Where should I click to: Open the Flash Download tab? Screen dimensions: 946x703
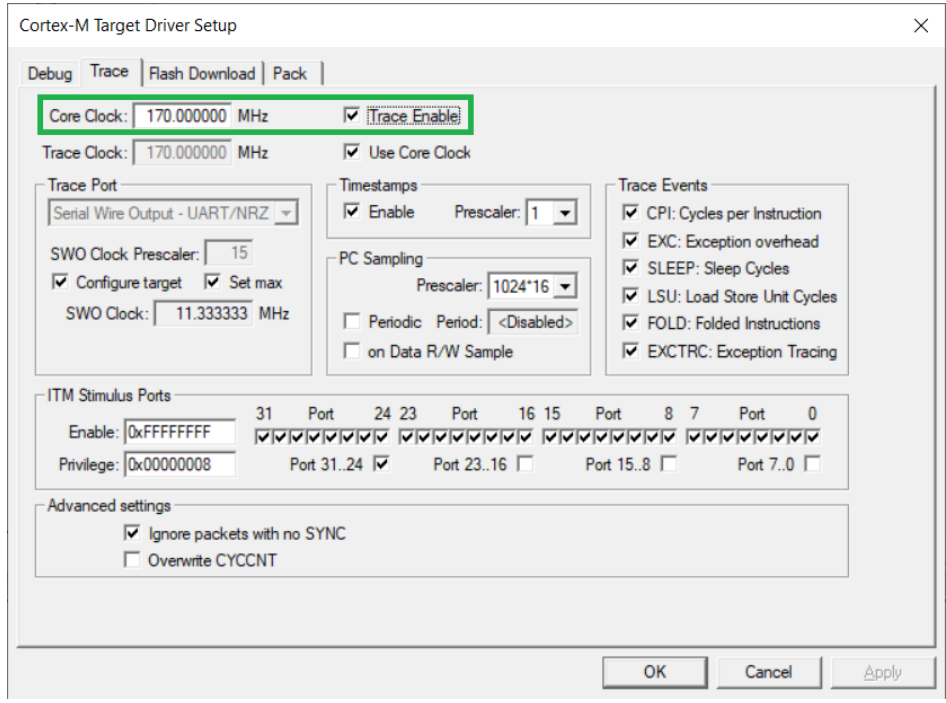point(202,74)
